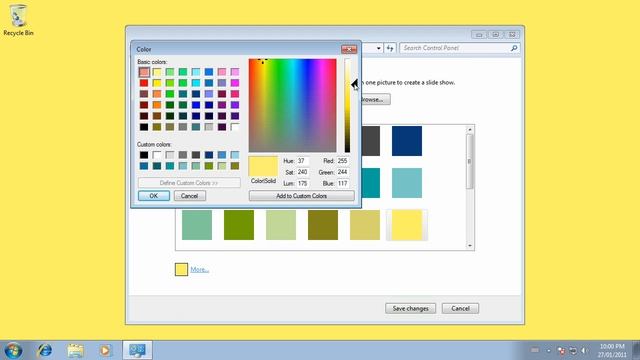
Task: Click OK in the Color dialog
Action: tap(154, 196)
